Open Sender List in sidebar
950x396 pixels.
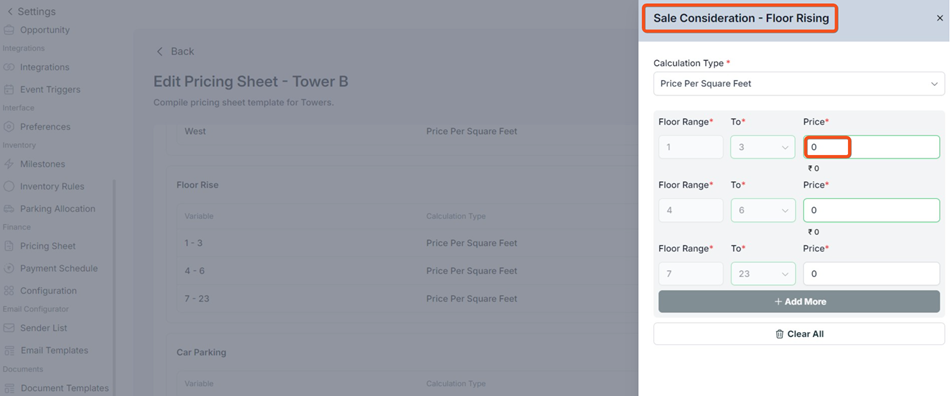(44, 328)
